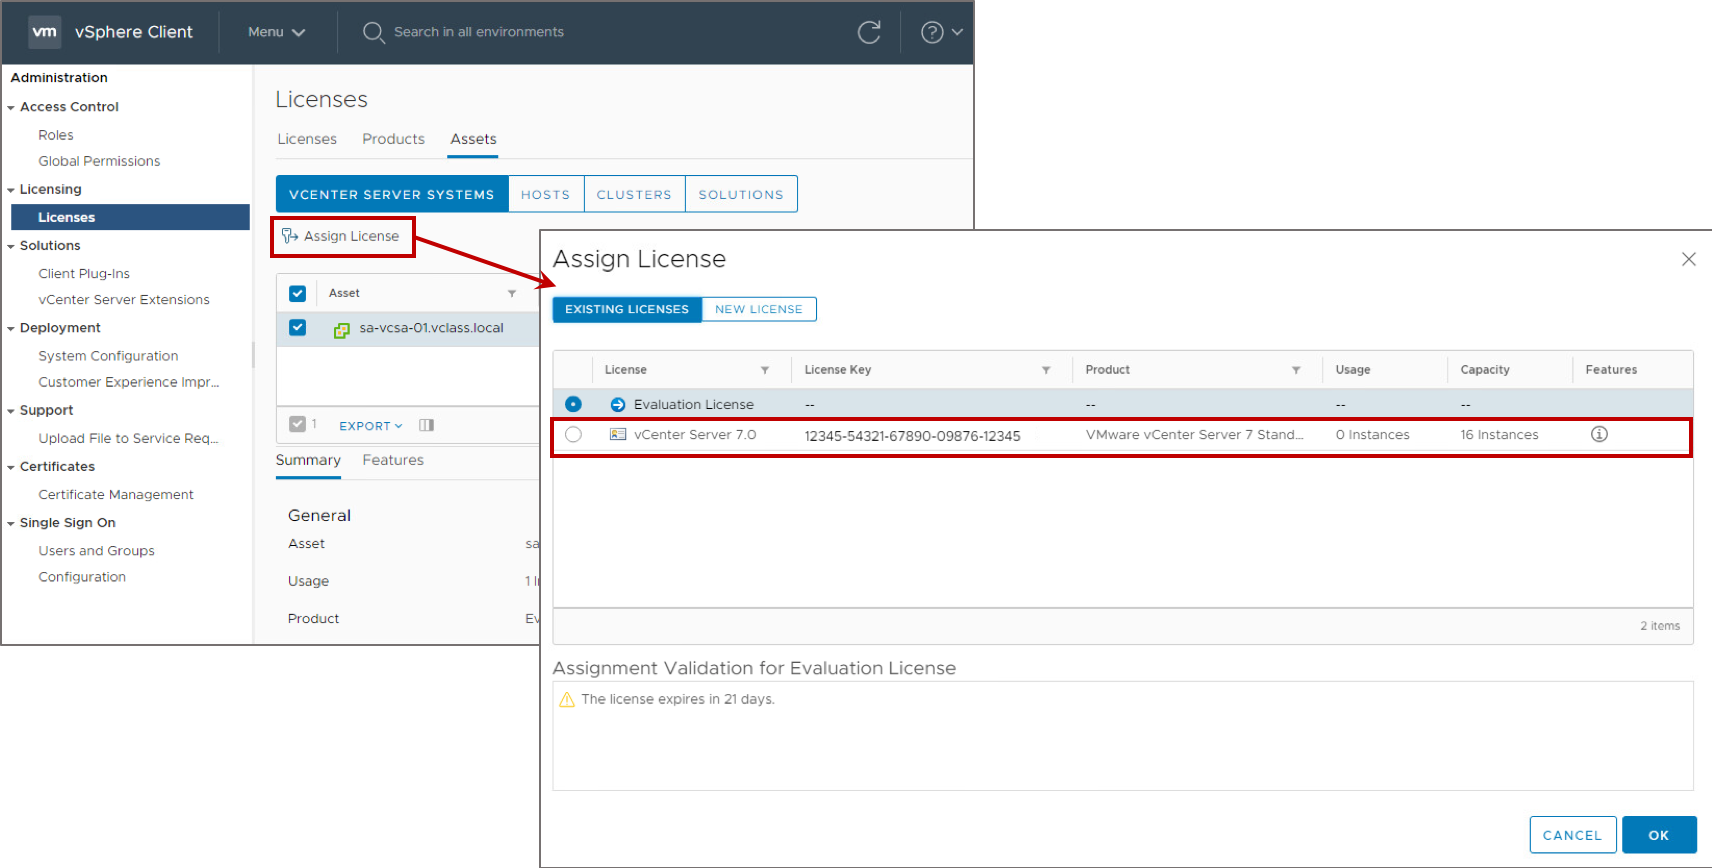Image resolution: width=1712 pixels, height=868 pixels.
Task: Toggle the selected count checkbox beside Export
Action: click(x=297, y=424)
